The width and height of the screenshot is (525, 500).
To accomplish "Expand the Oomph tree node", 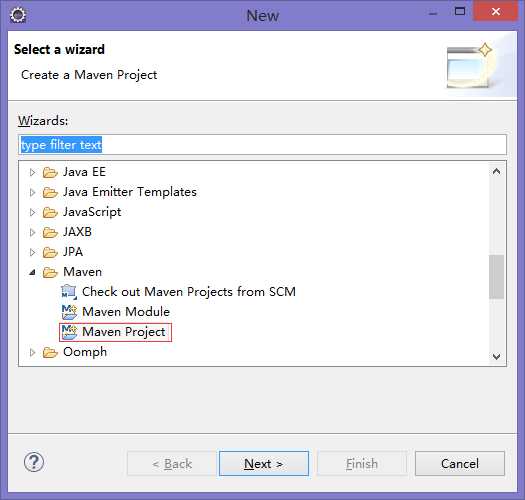I will coord(32,352).
